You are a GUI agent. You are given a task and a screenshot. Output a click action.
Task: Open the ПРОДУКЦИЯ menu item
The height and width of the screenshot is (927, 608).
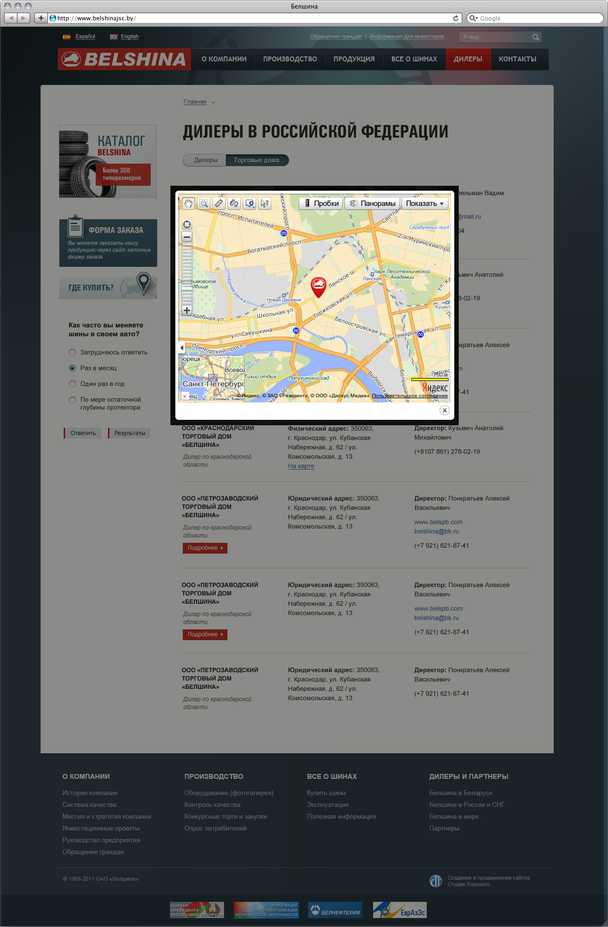354,59
